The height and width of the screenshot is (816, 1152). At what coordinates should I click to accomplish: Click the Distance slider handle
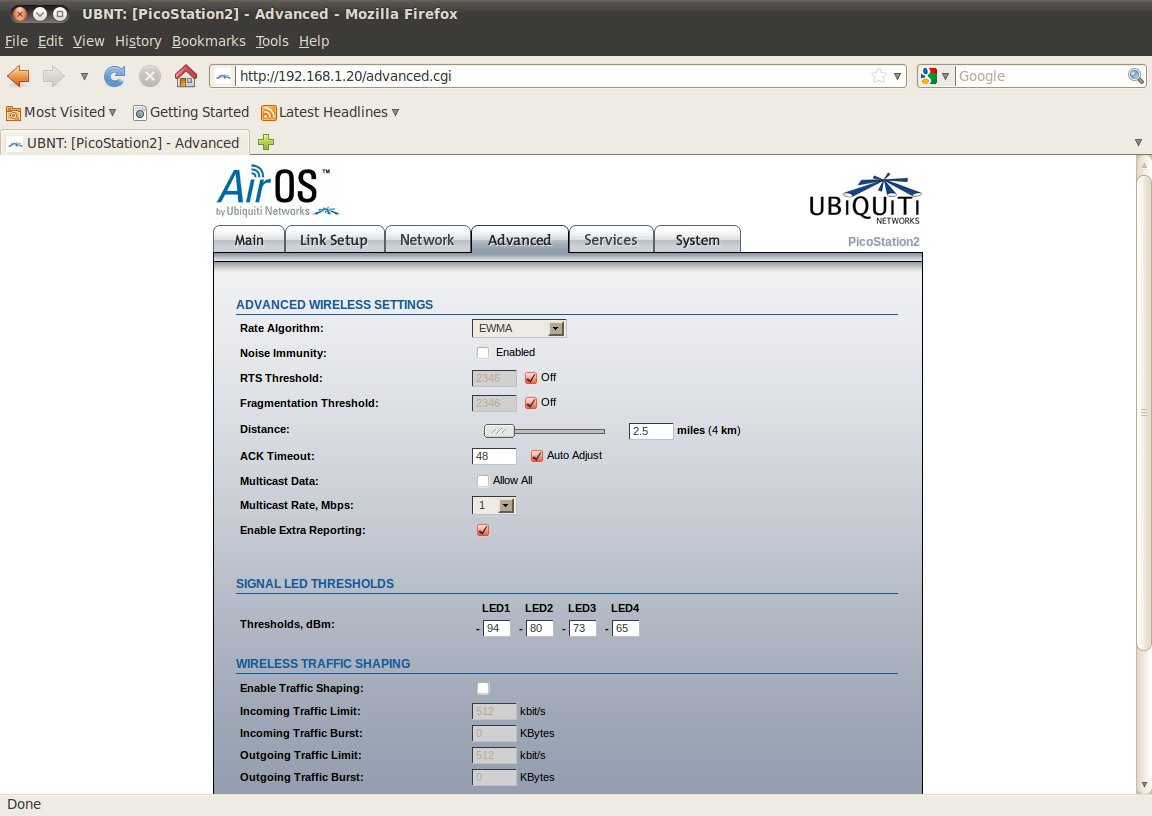click(499, 431)
